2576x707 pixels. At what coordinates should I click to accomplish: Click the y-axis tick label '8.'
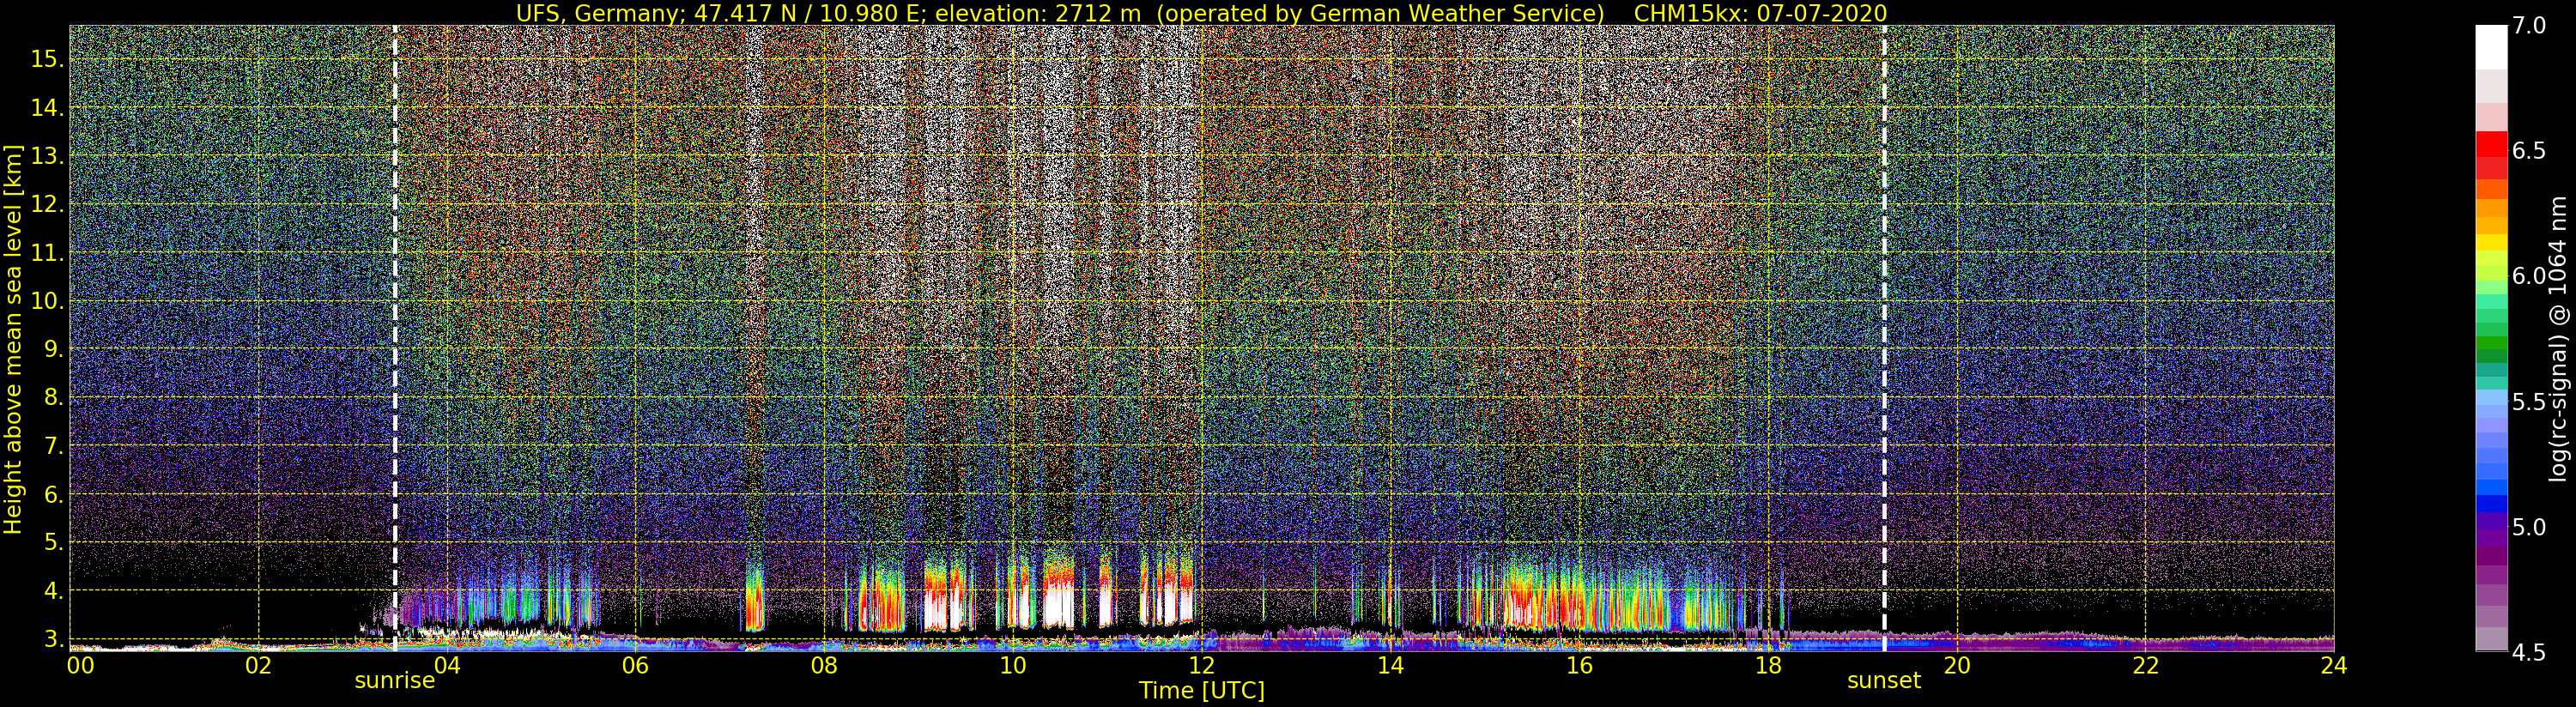click(54, 397)
